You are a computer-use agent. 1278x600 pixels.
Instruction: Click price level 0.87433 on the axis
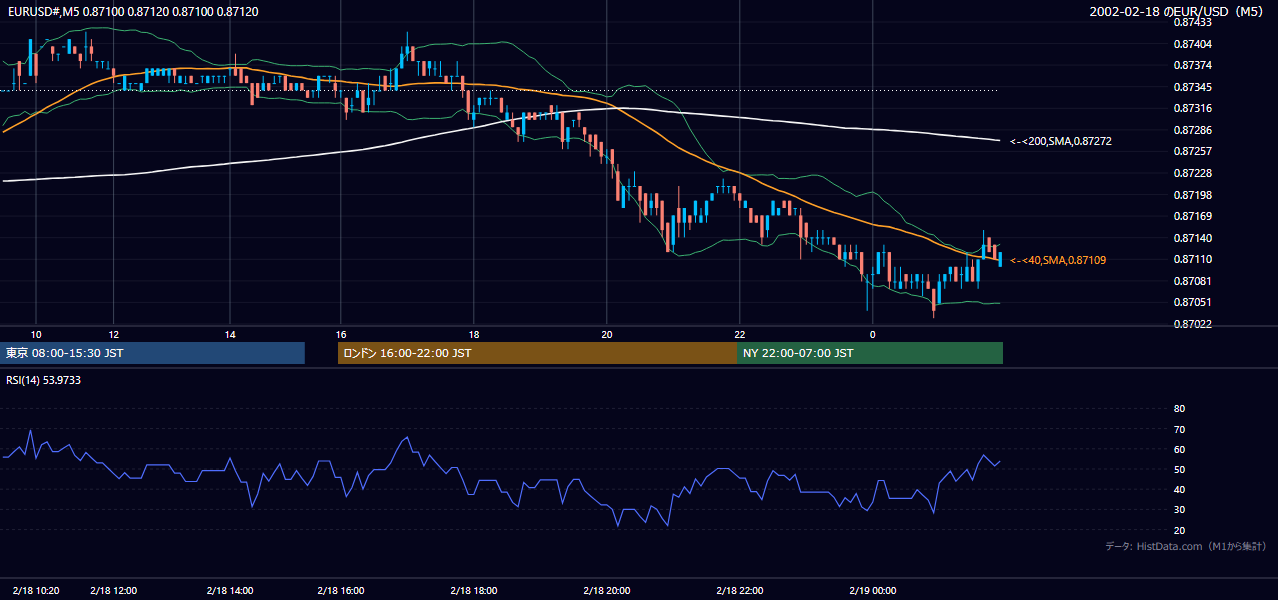point(1192,22)
